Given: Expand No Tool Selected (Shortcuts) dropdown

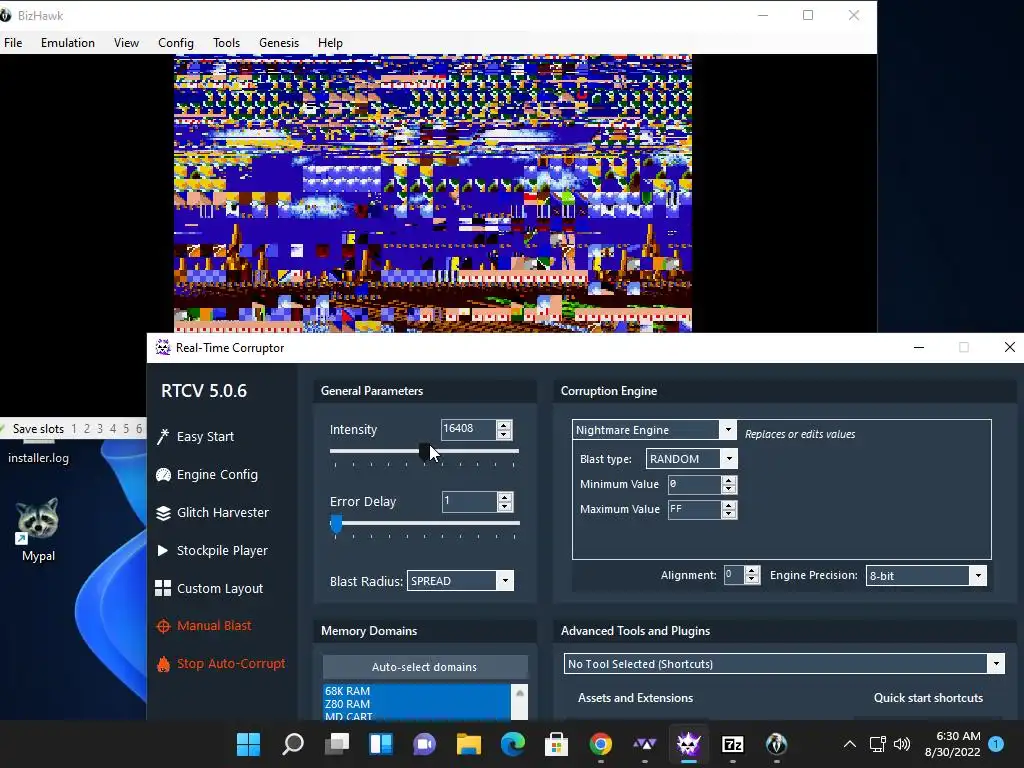Looking at the screenshot, I should pos(996,664).
